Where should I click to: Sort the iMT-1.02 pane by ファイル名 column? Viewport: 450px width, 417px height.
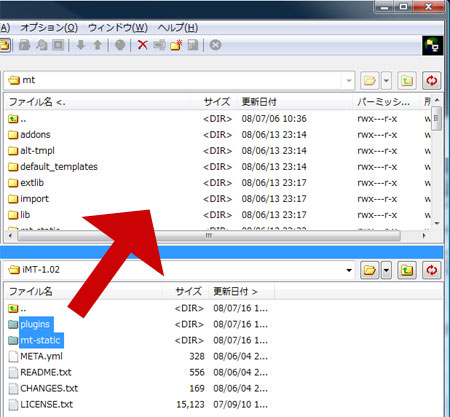point(83,291)
